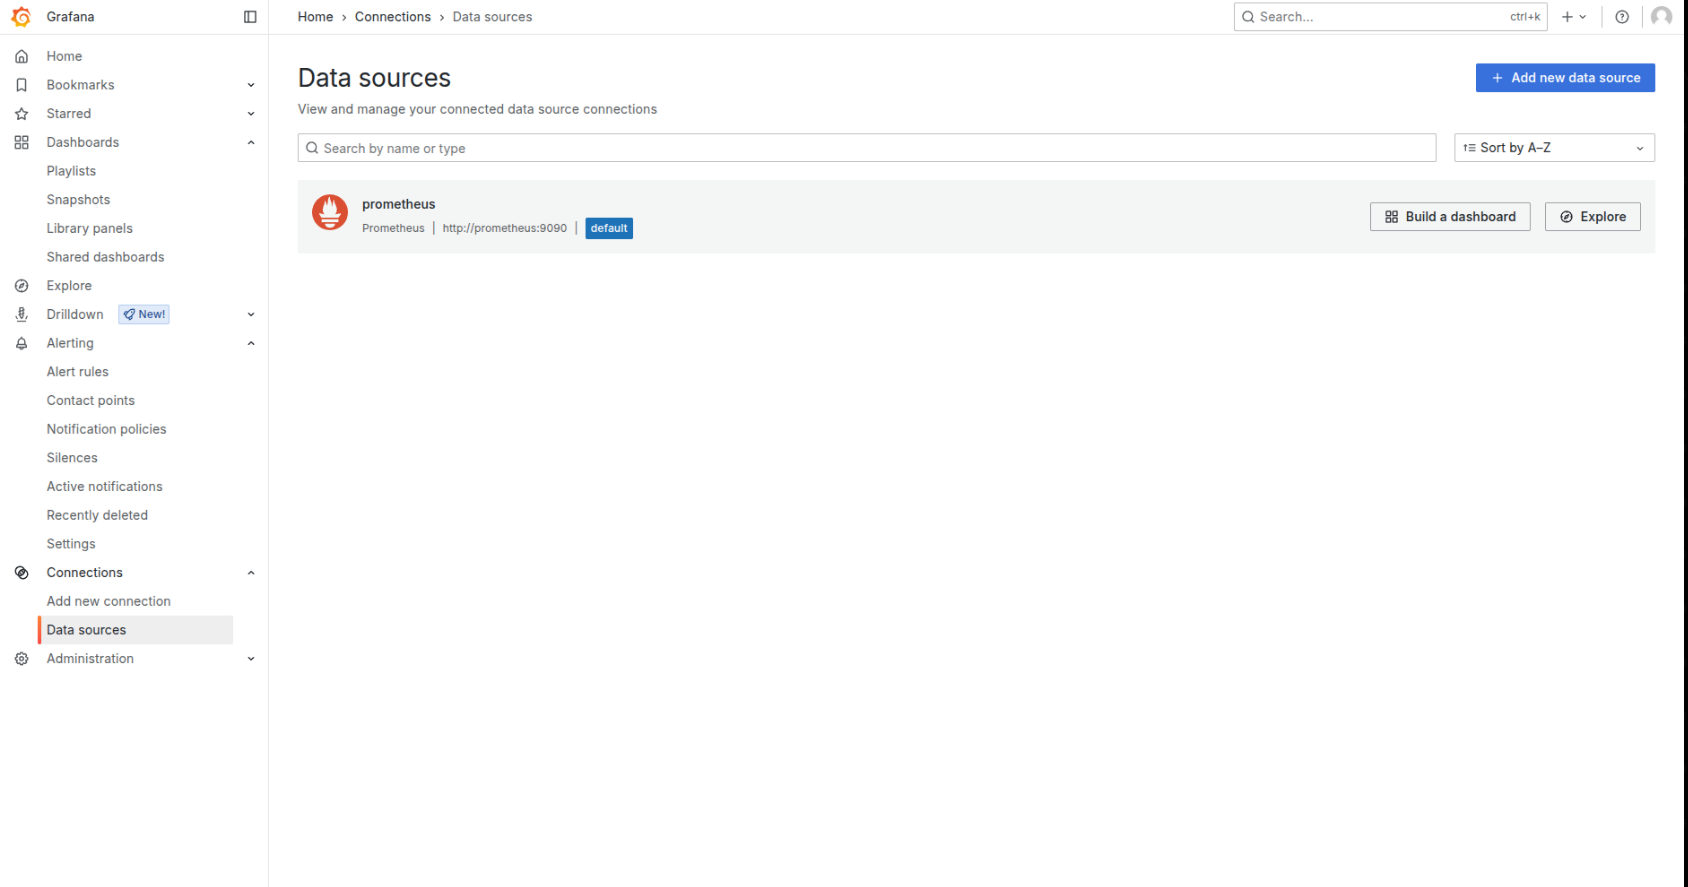Click the Connections icon in sidebar

coord(21,573)
